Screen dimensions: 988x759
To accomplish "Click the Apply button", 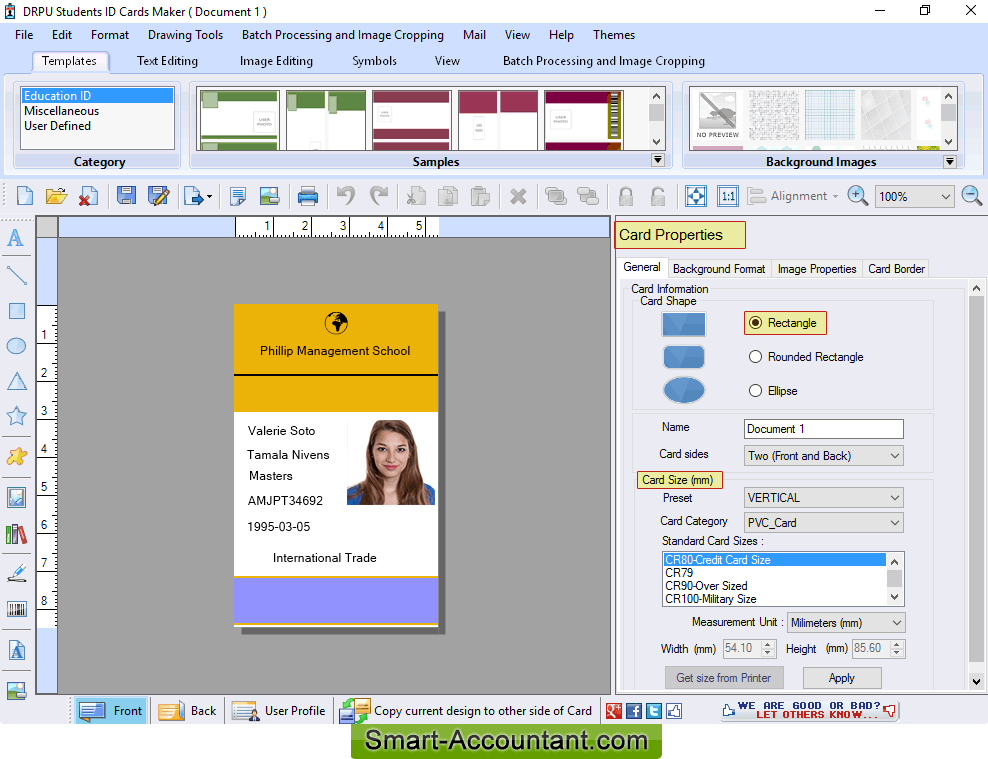I will click(842, 678).
